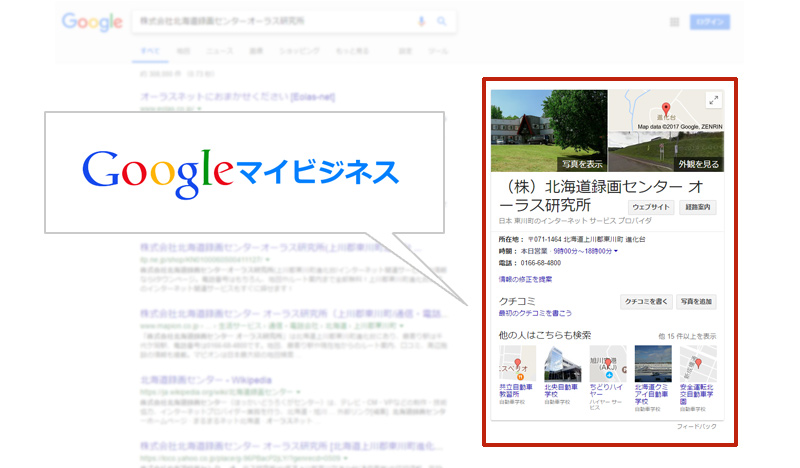Open the 北海道クミアイ自動車学校 photo thumbnail
This screenshot has width=800, height=468.
point(653,363)
